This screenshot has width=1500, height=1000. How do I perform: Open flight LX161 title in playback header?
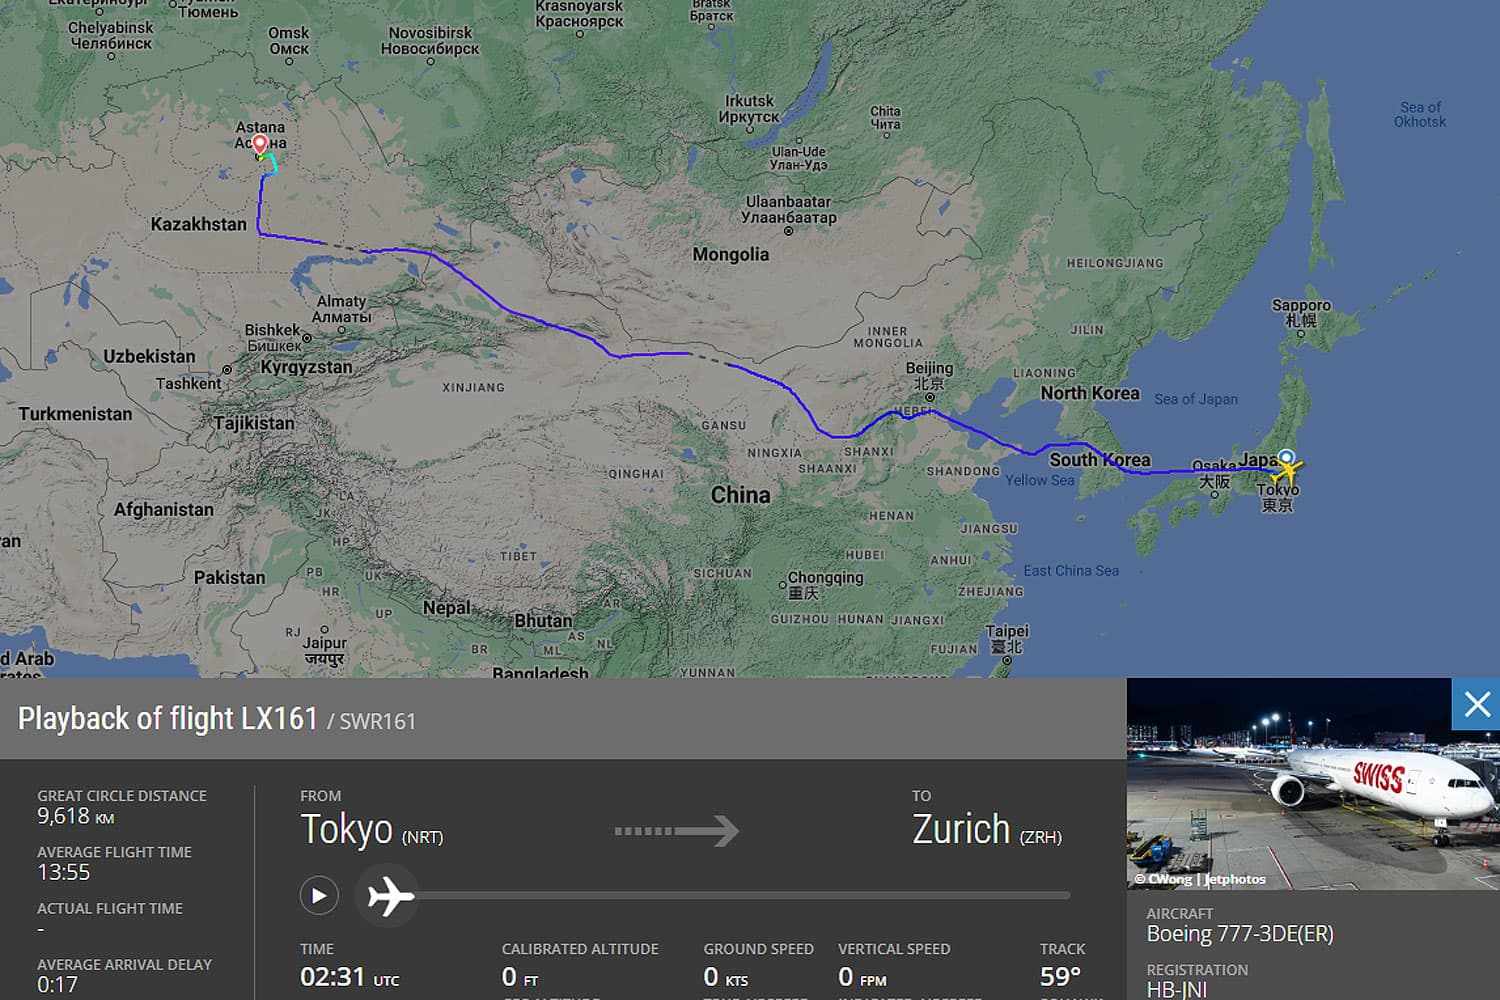click(167, 718)
